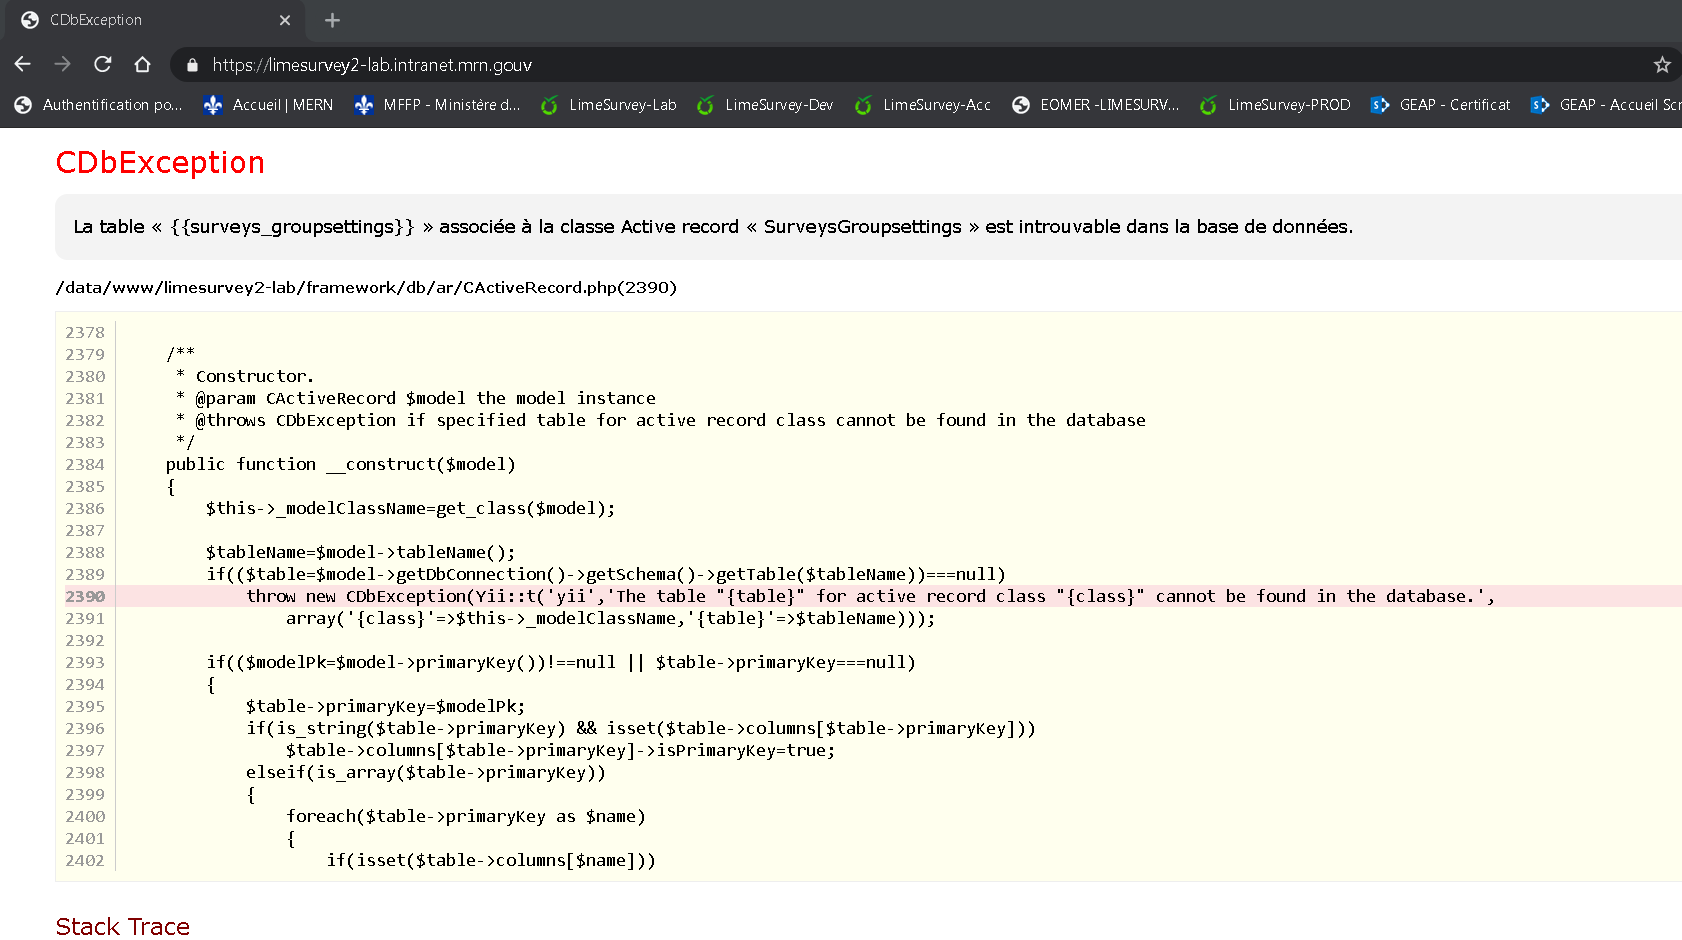Viewport: 1682px width, 940px height.
Task: Click the 'if(($modelPk=$model->primaryKey())' line
Action: [561, 662]
